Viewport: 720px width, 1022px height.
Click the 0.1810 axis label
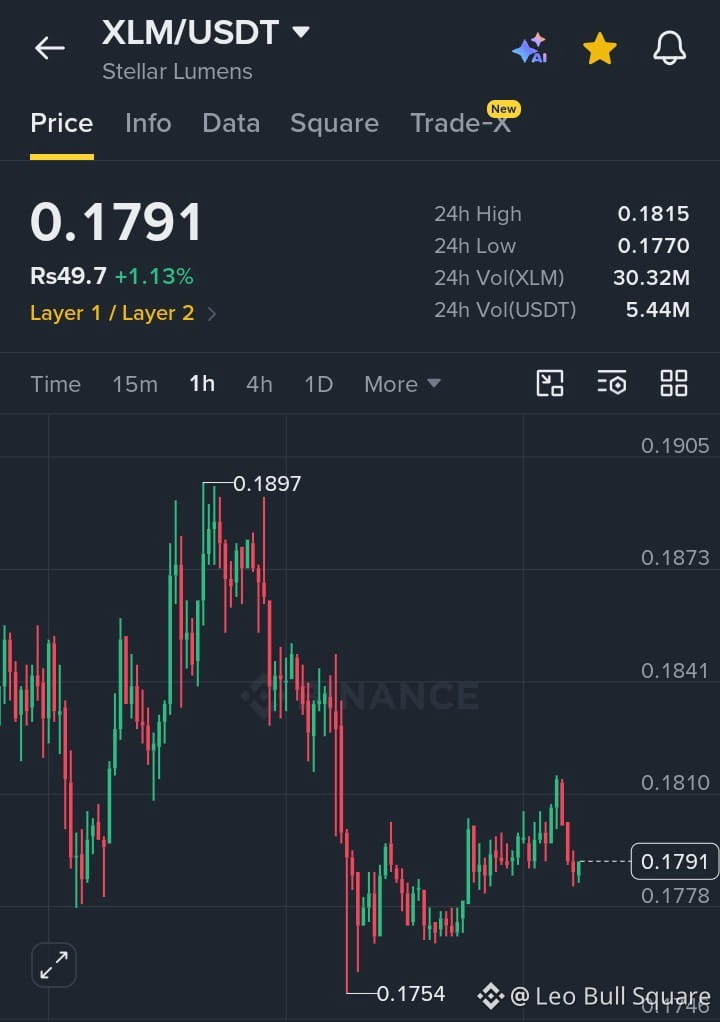pyautogui.click(x=675, y=783)
